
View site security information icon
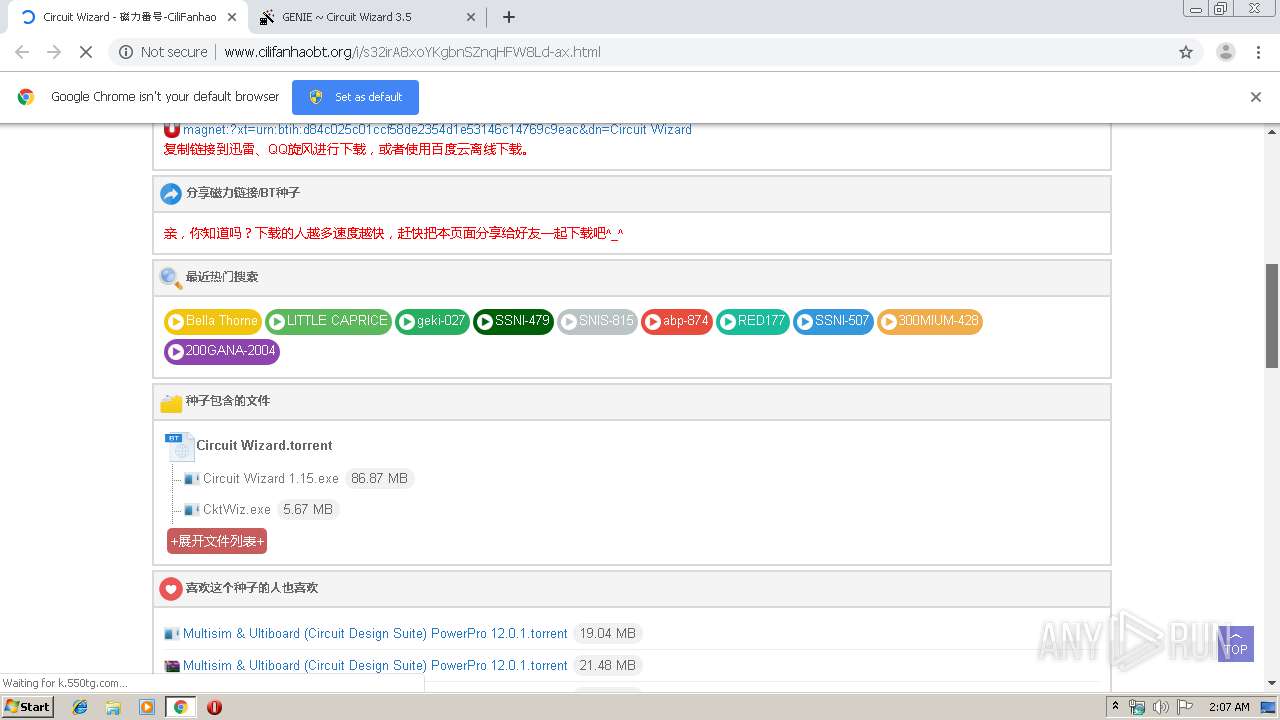tap(126, 52)
